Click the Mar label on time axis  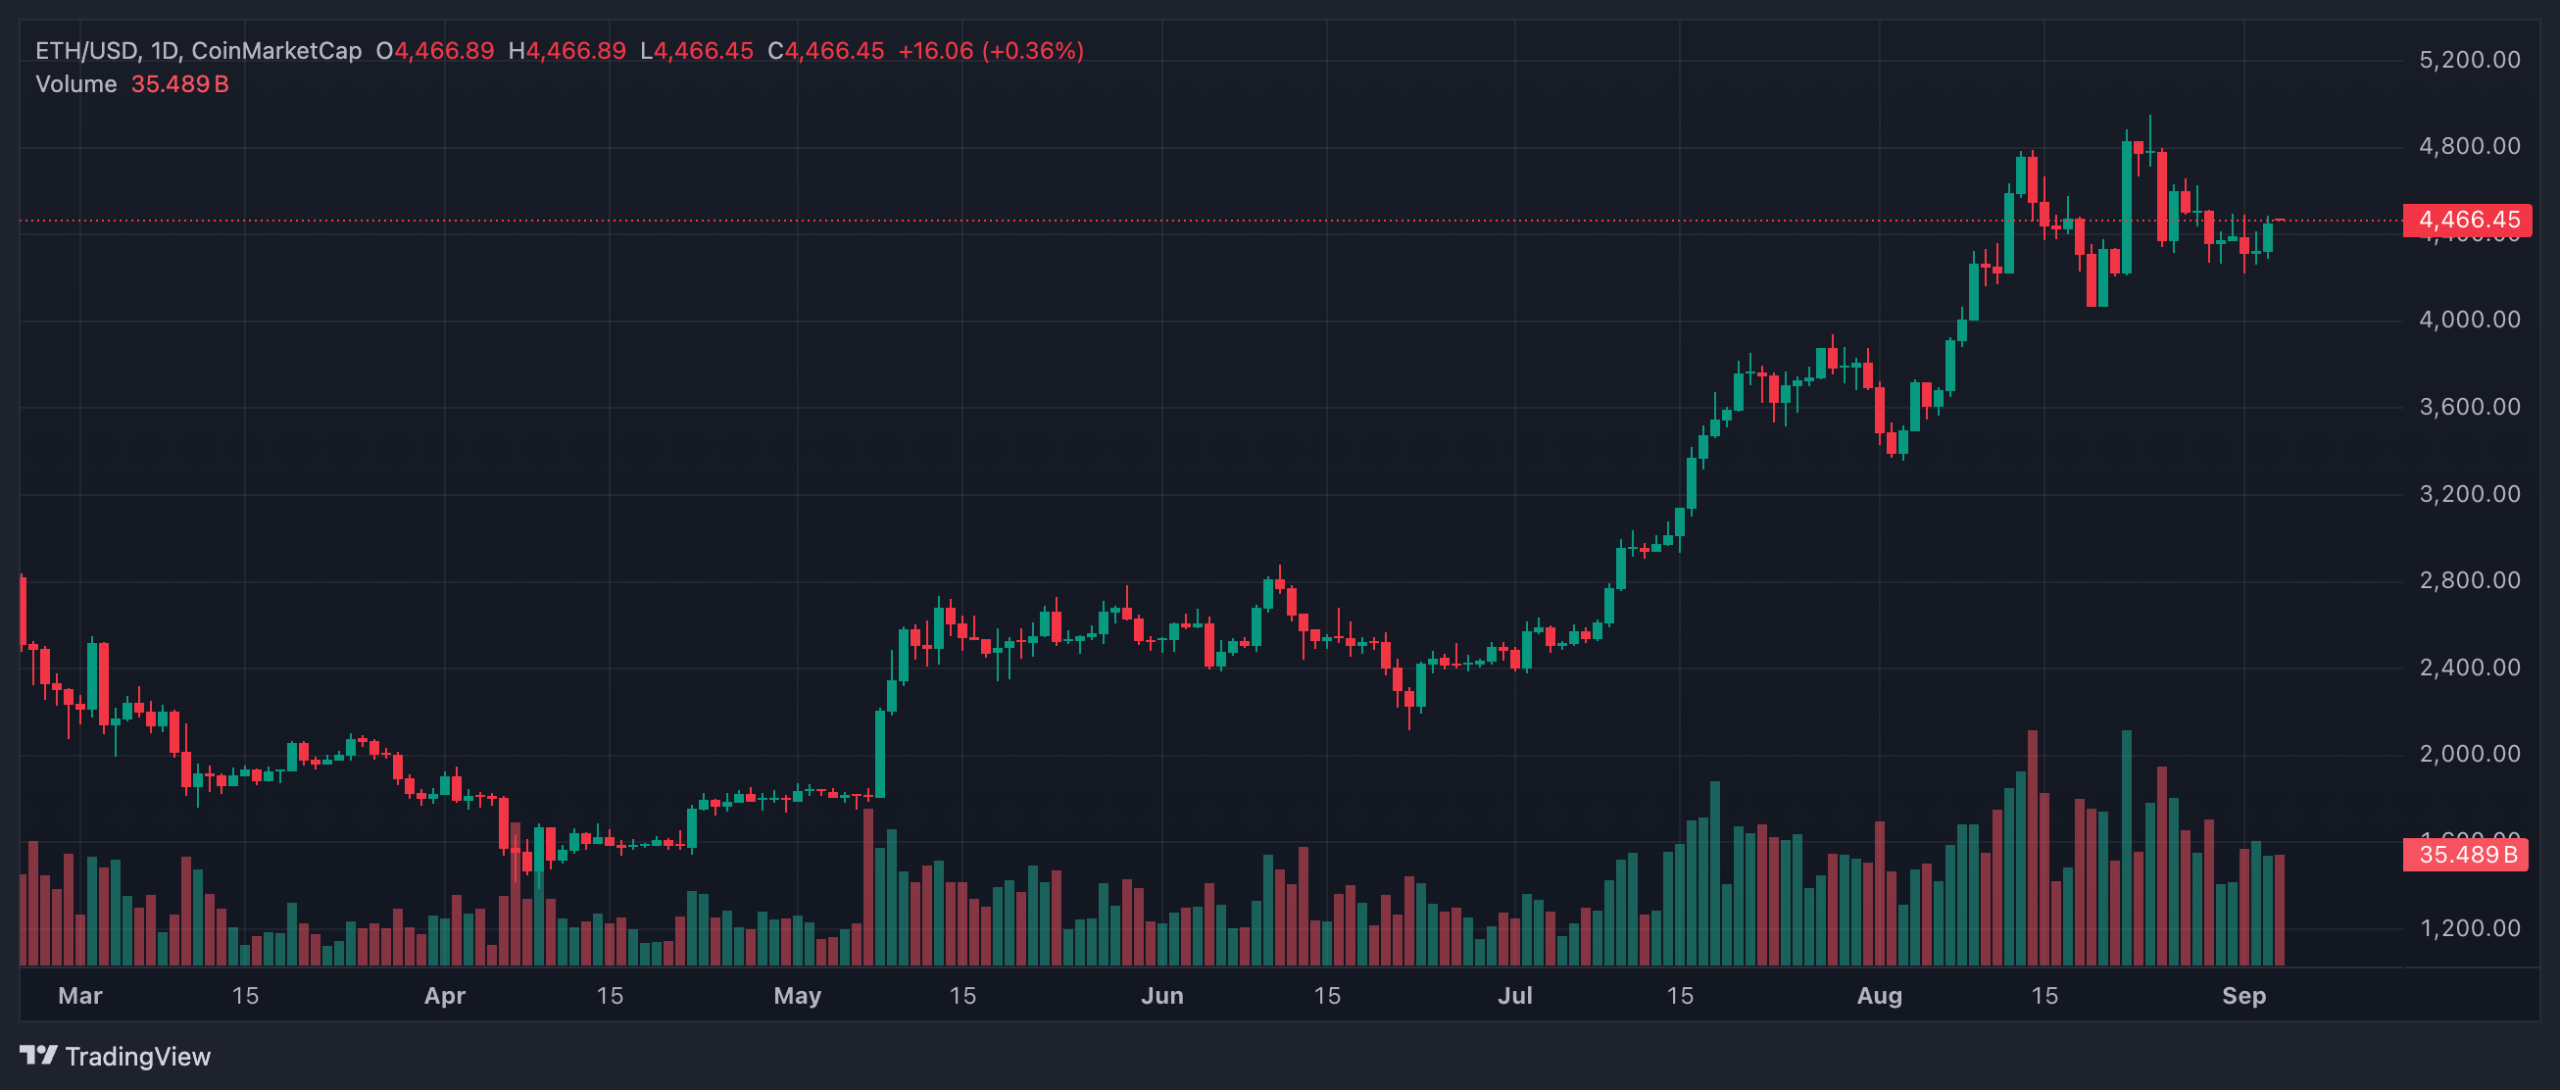click(80, 995)
